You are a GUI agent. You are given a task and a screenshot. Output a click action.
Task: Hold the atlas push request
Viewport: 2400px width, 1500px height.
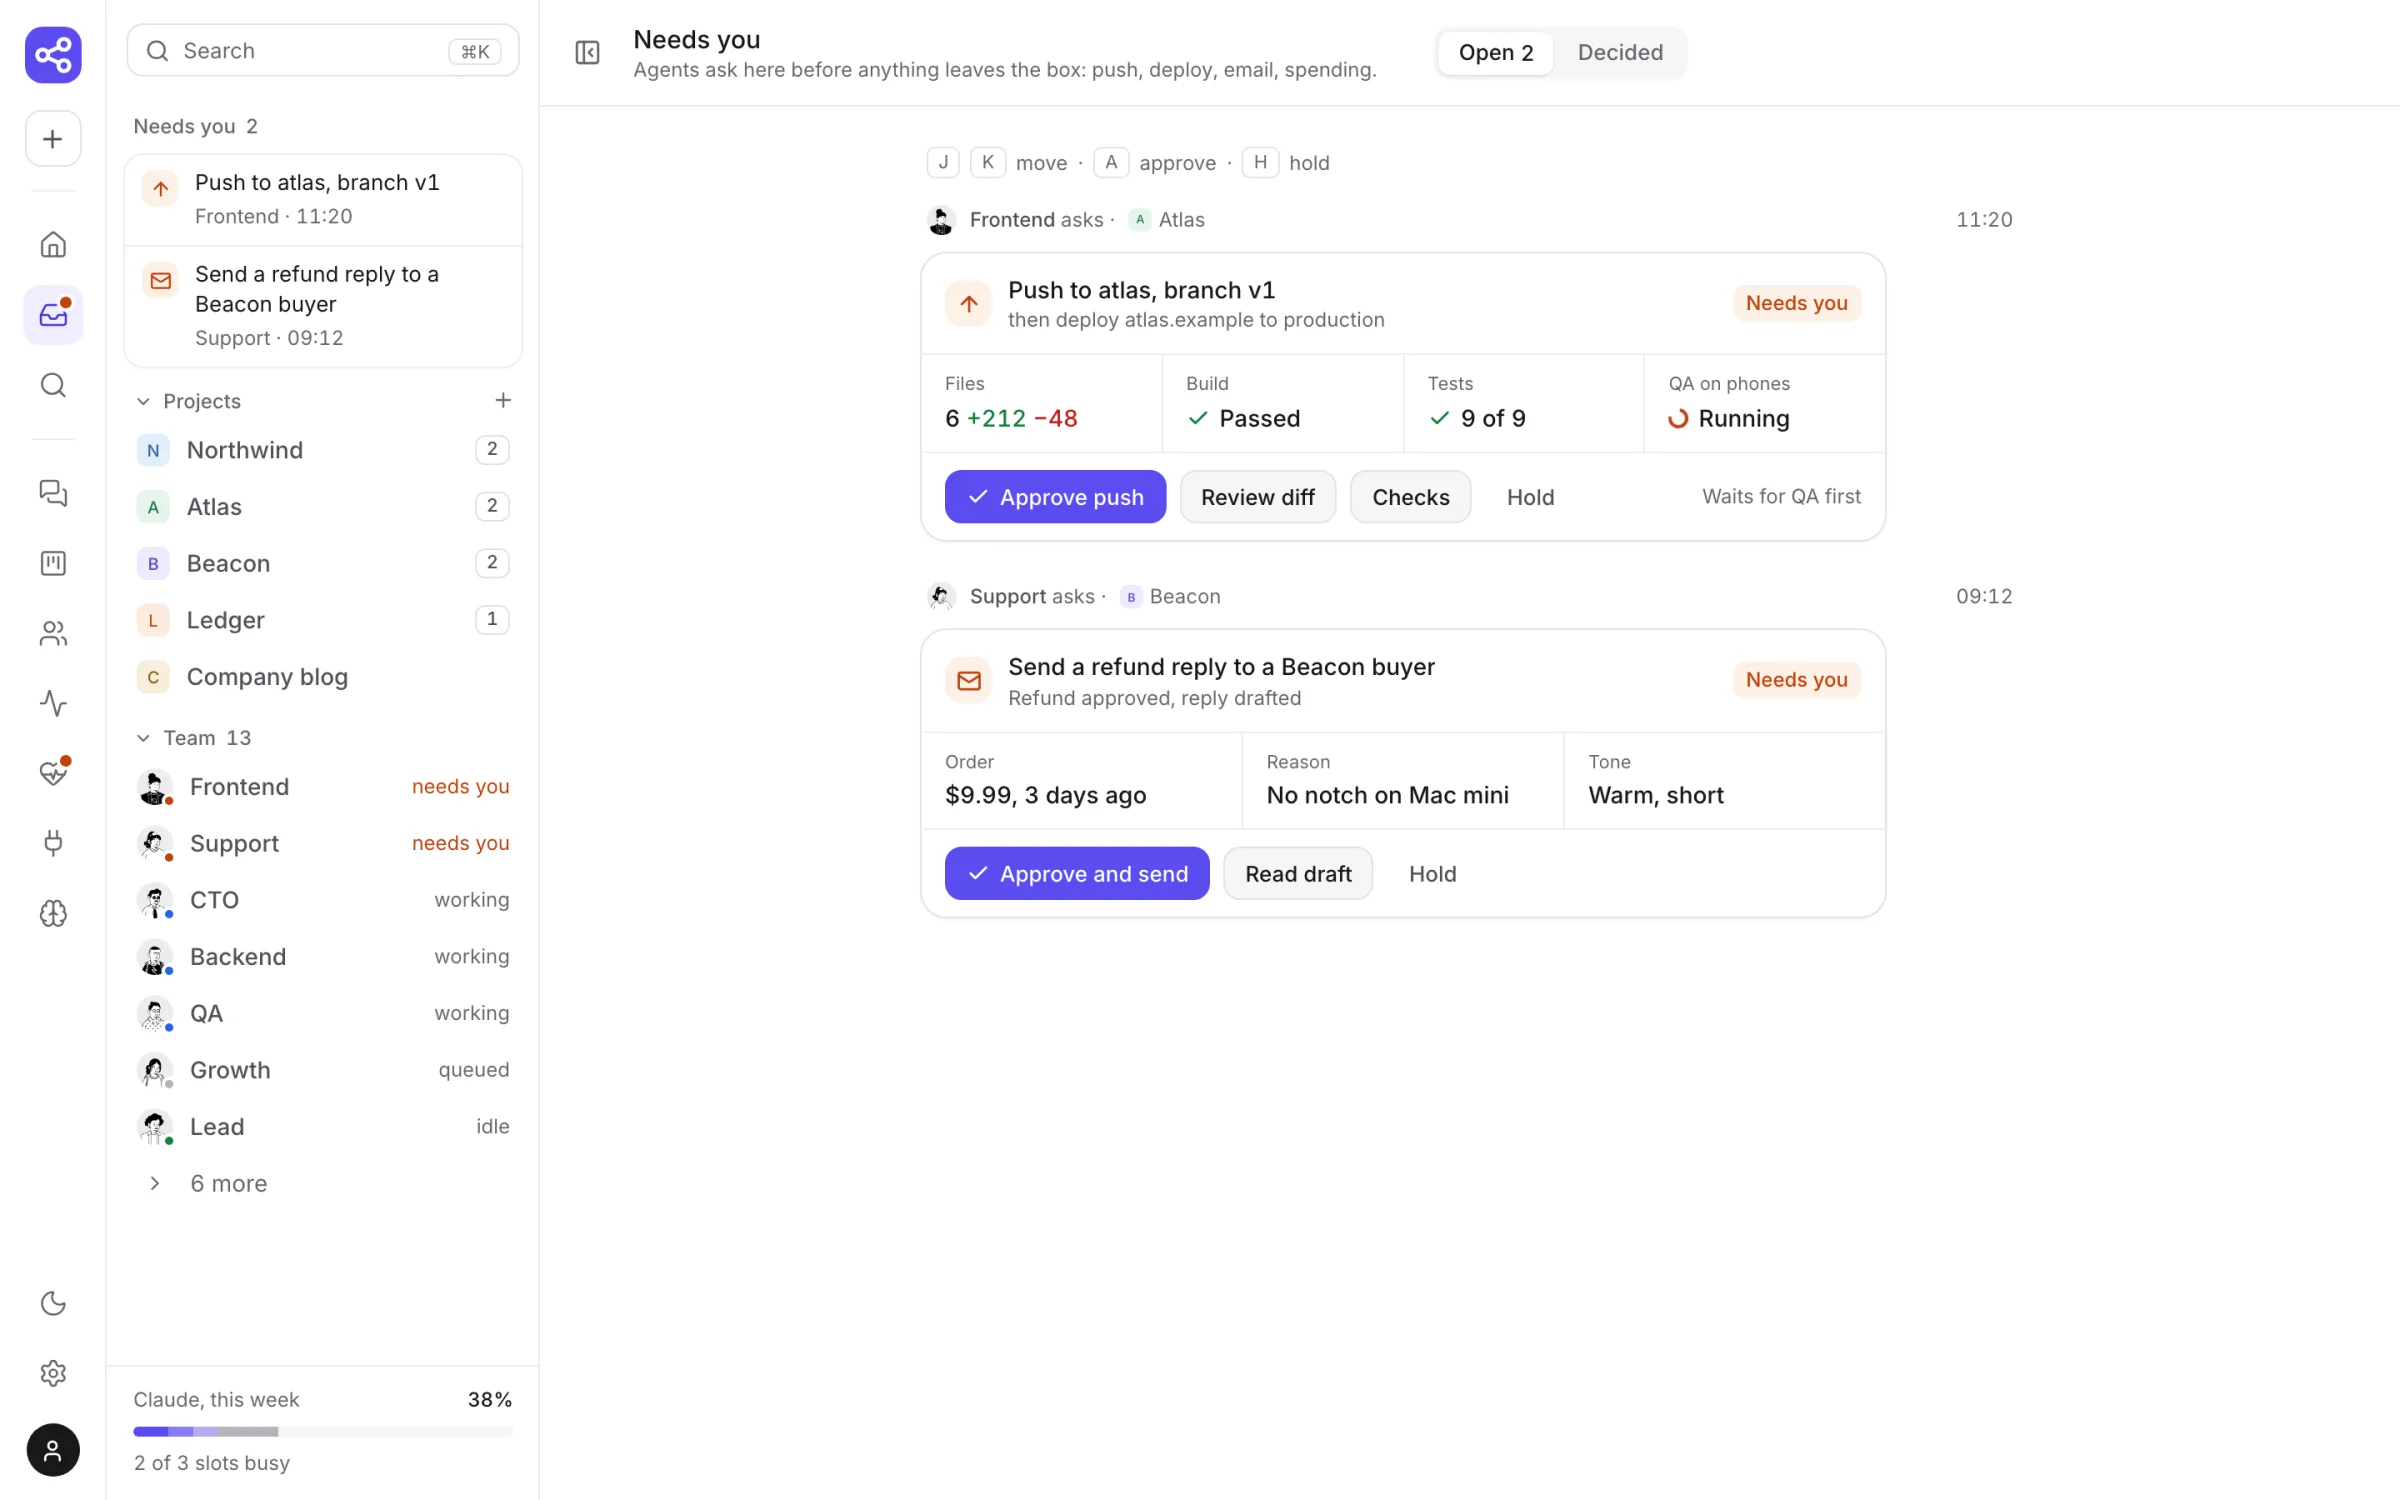click(1530, 497)
